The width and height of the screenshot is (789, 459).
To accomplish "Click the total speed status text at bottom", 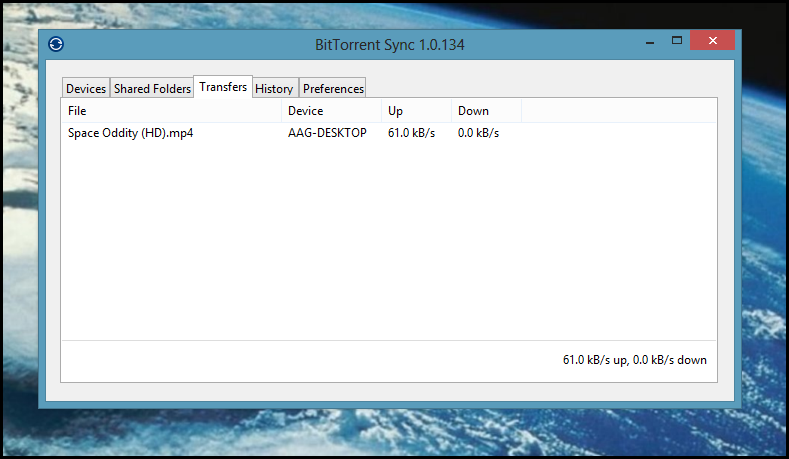I will point(635,360).
